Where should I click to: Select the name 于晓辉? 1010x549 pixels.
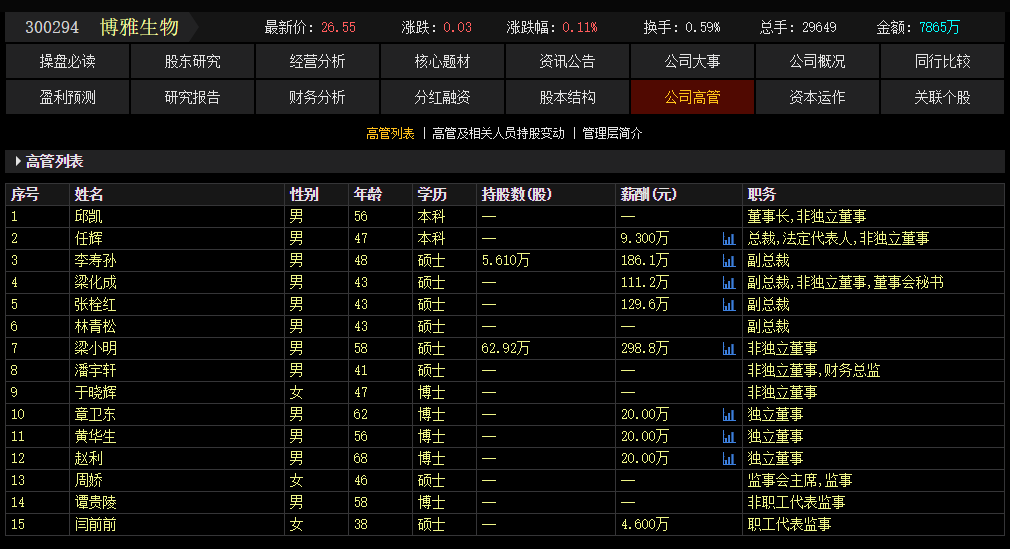point(95,392)
